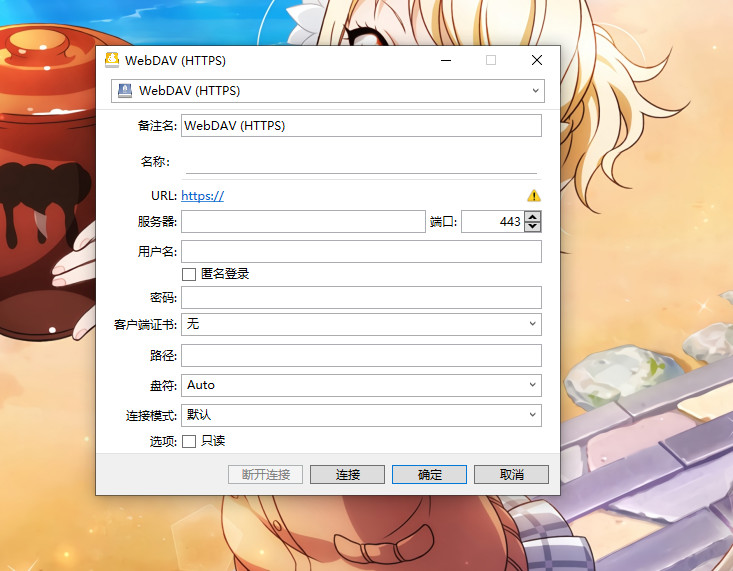Viewport: 733px width, 571px height.
Task: Click the WebDAV drive icon in the top combo box
Action: coord(125,90)
